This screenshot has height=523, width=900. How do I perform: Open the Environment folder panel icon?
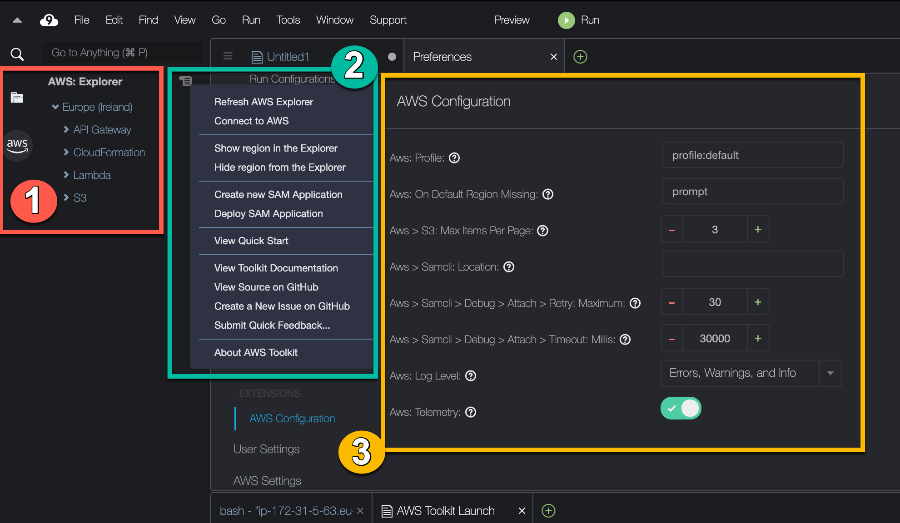click(17, 97)
